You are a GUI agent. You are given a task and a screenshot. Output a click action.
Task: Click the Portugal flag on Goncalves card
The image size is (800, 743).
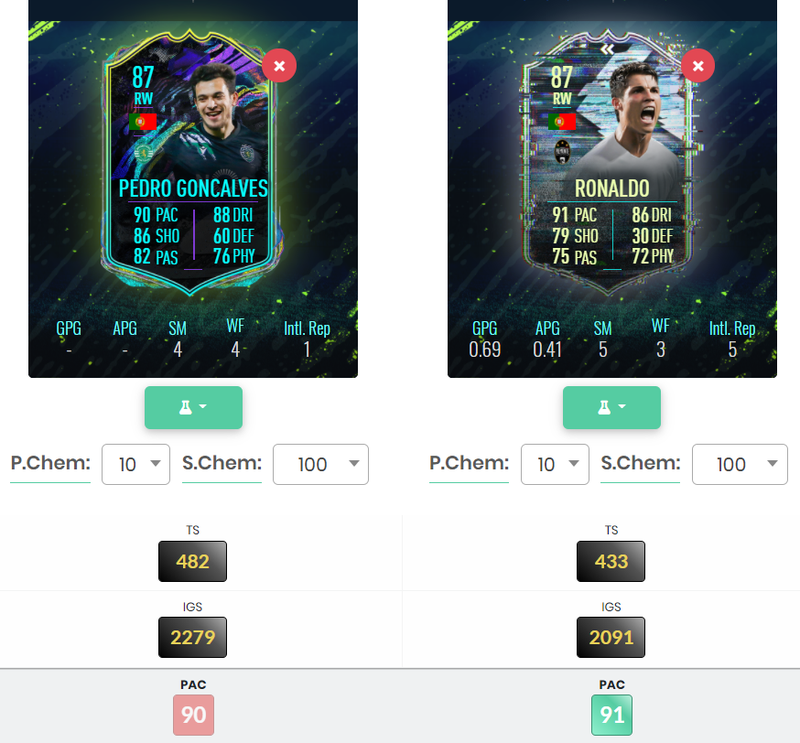tap(142, 121)
